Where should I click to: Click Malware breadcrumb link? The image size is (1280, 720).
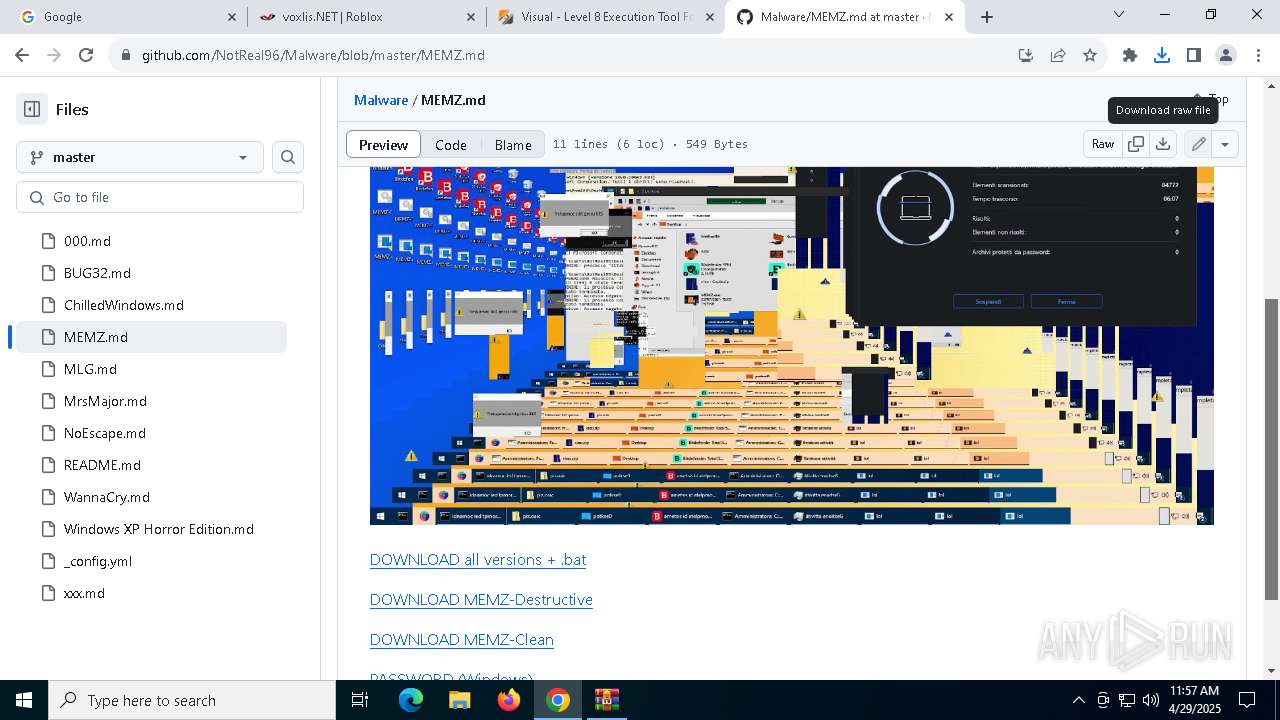381,100
